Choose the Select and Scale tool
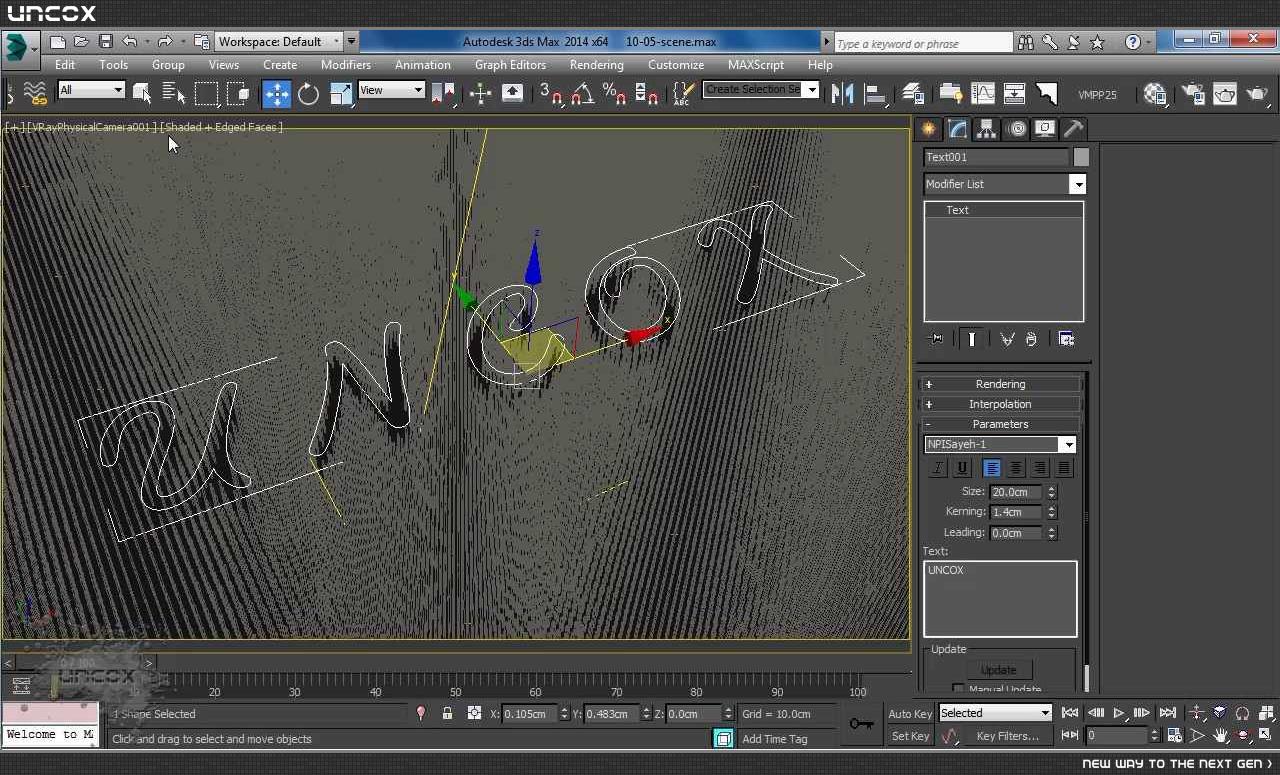Viewport: 1280px width, 775px height. 341,94
